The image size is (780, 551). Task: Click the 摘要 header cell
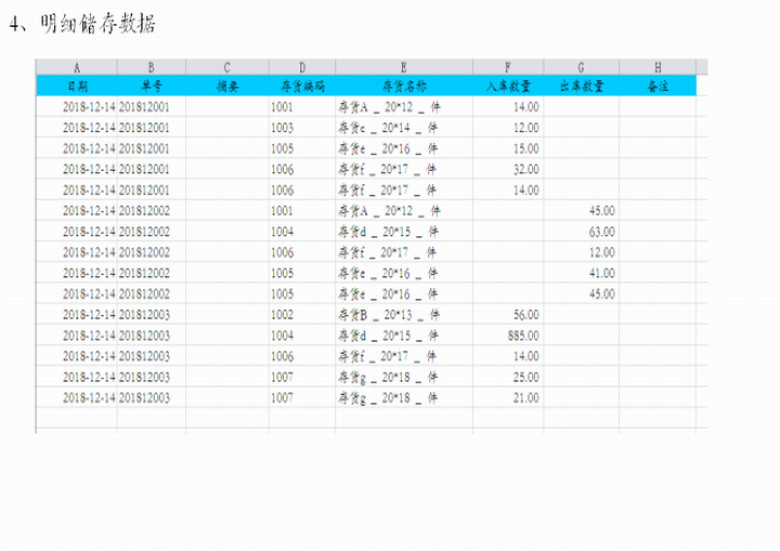coord(227,86)
